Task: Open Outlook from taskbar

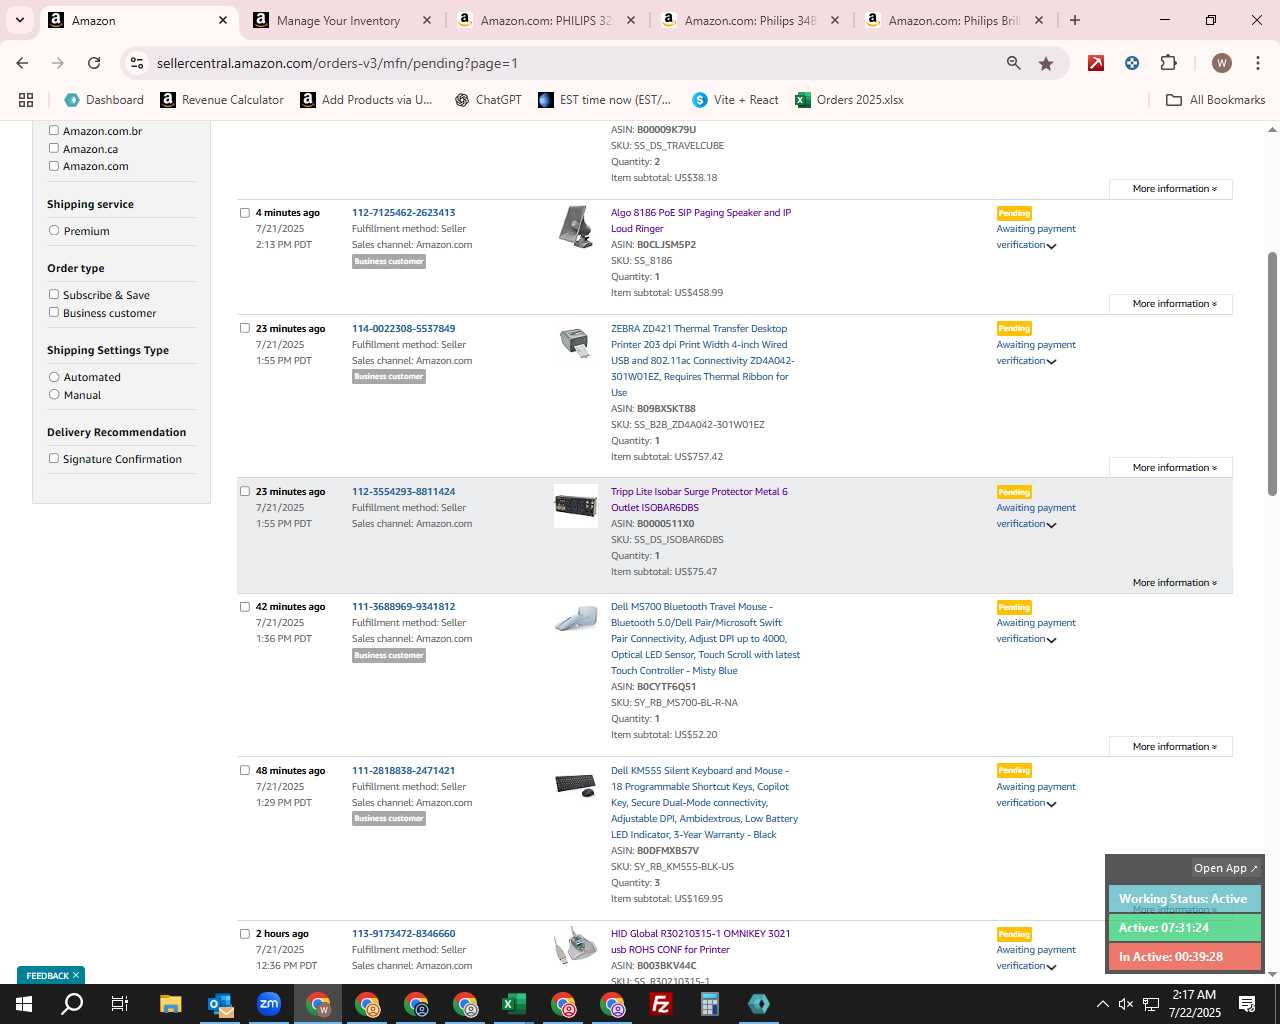Action: tap(220, 1004)
